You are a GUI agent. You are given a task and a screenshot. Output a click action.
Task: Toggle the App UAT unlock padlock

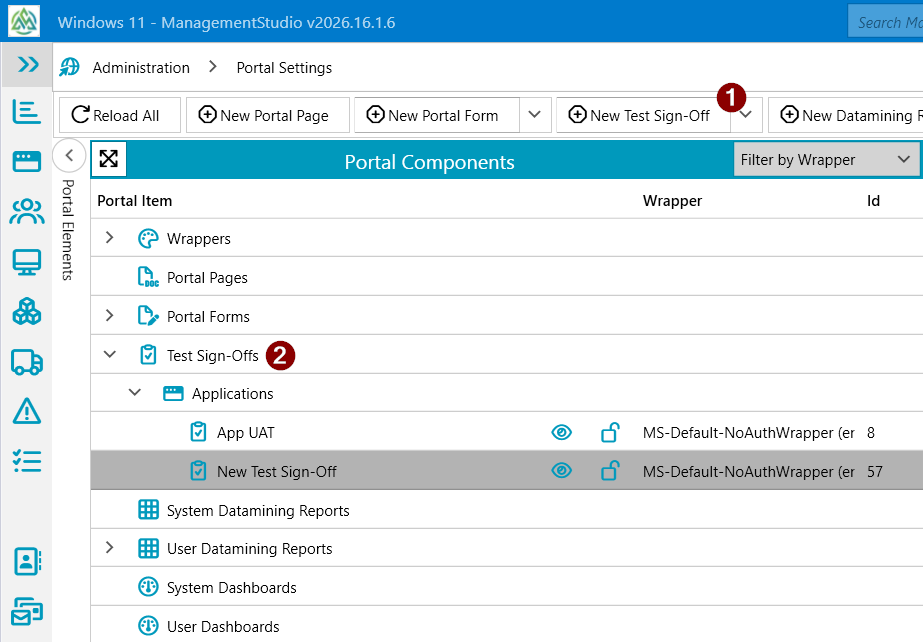(610, 433)
